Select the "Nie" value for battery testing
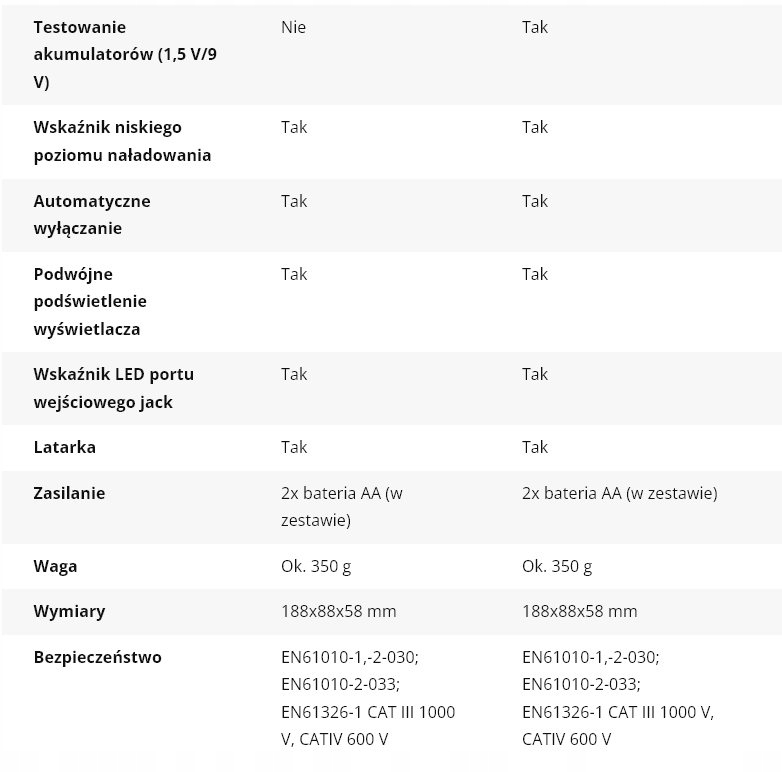 293,27
